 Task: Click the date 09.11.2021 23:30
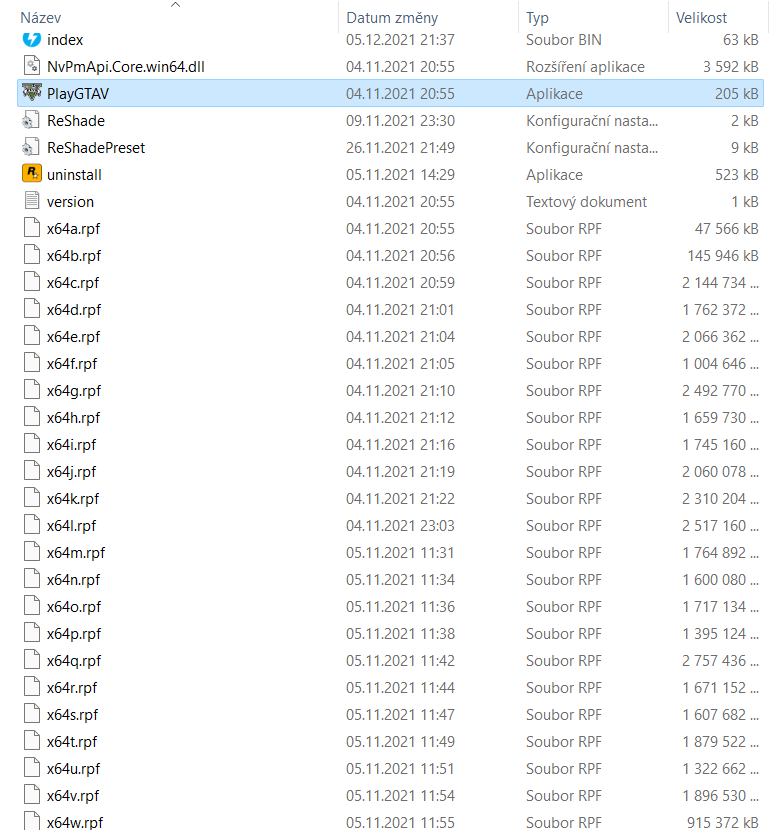tap(400, 121)
